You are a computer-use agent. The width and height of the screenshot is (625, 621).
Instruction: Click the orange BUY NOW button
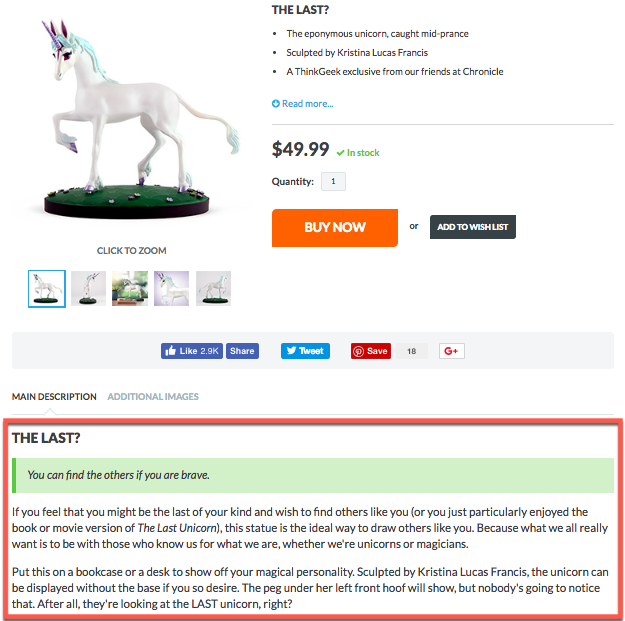tap(335, 228)
